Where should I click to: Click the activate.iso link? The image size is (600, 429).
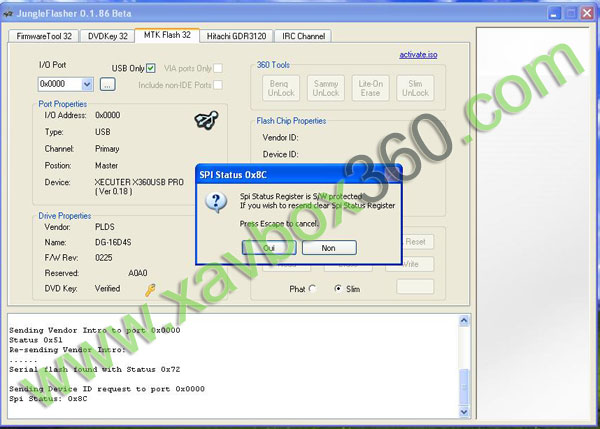(418, 55)
